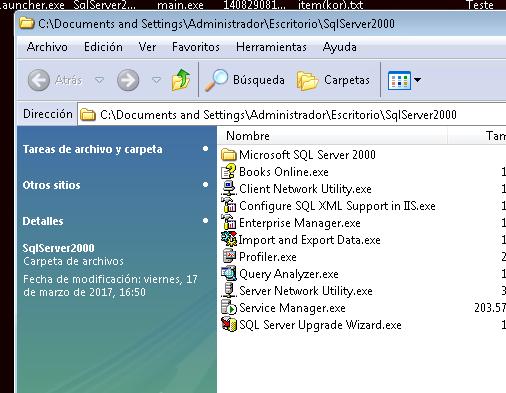
Task: Click desktop item main.exe label
Action: [180, 5]
